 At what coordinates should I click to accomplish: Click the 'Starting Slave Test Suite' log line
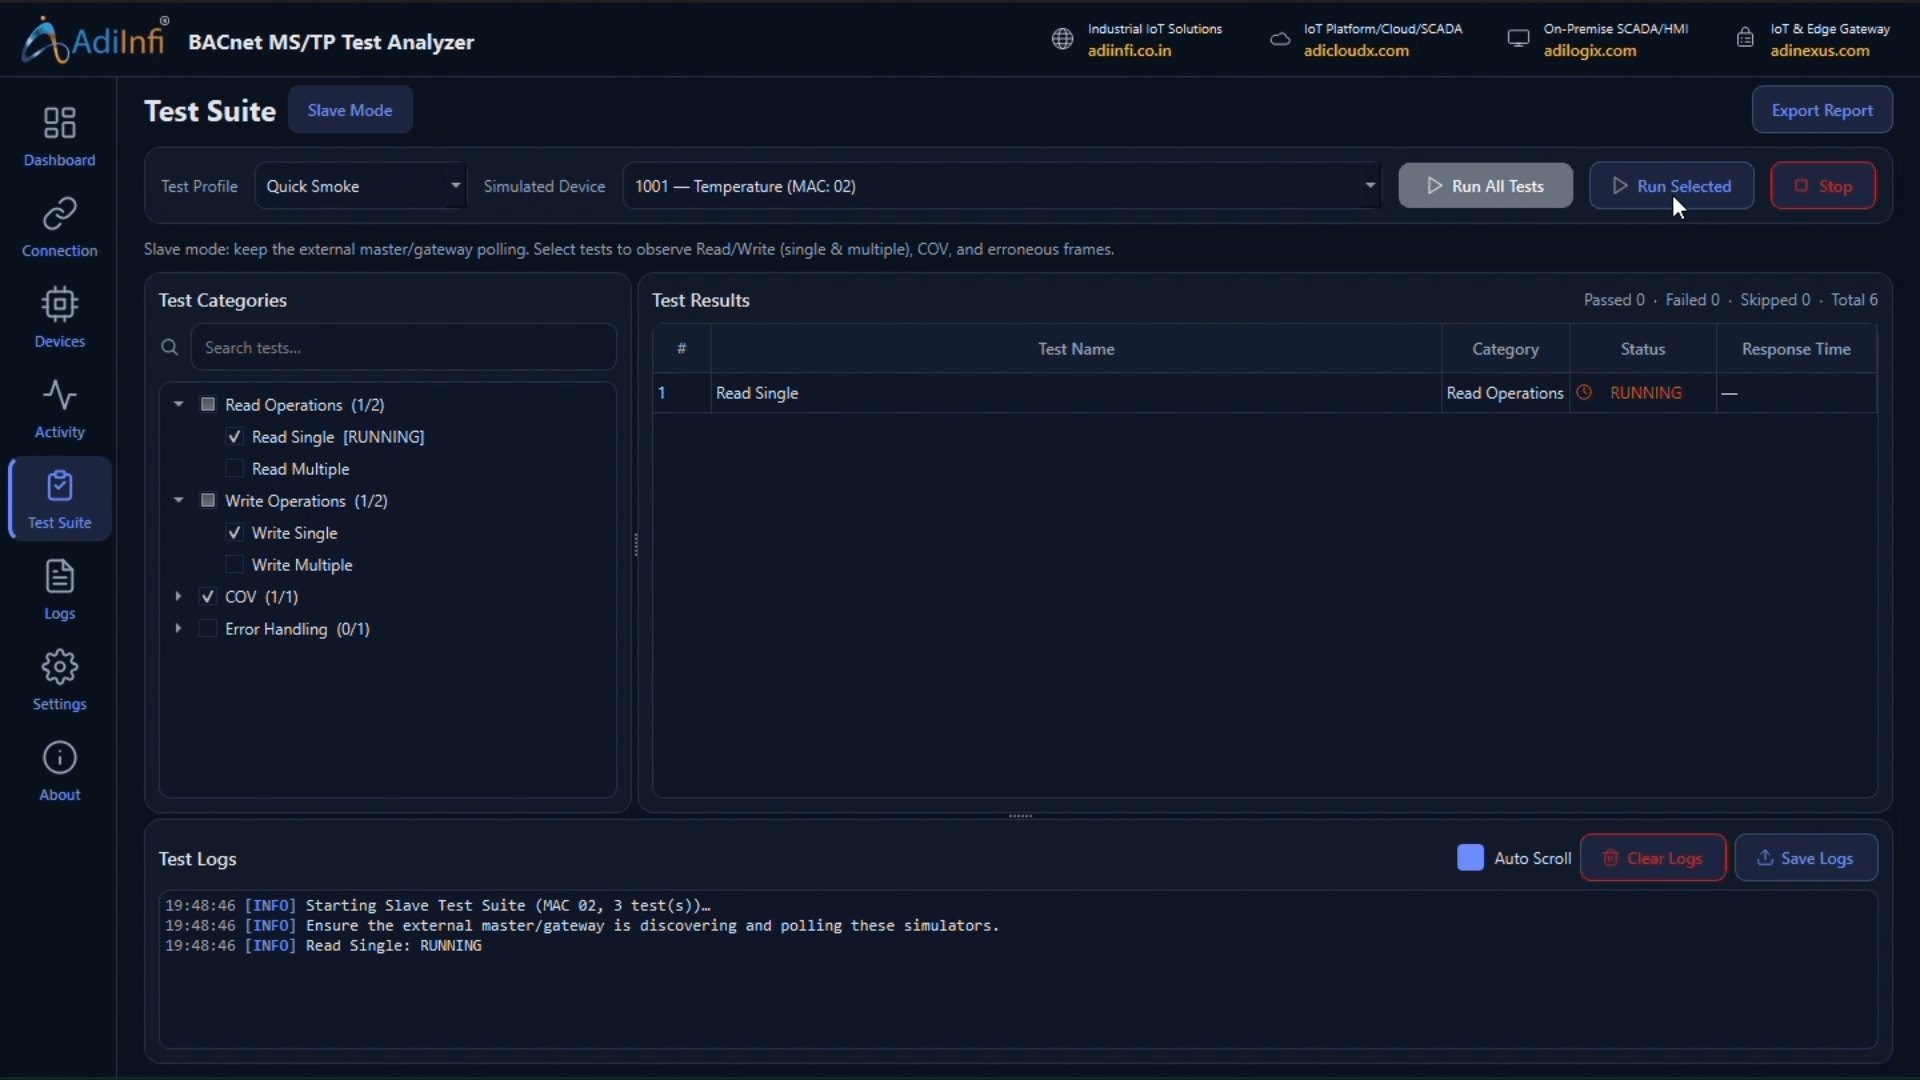(438, 906)
